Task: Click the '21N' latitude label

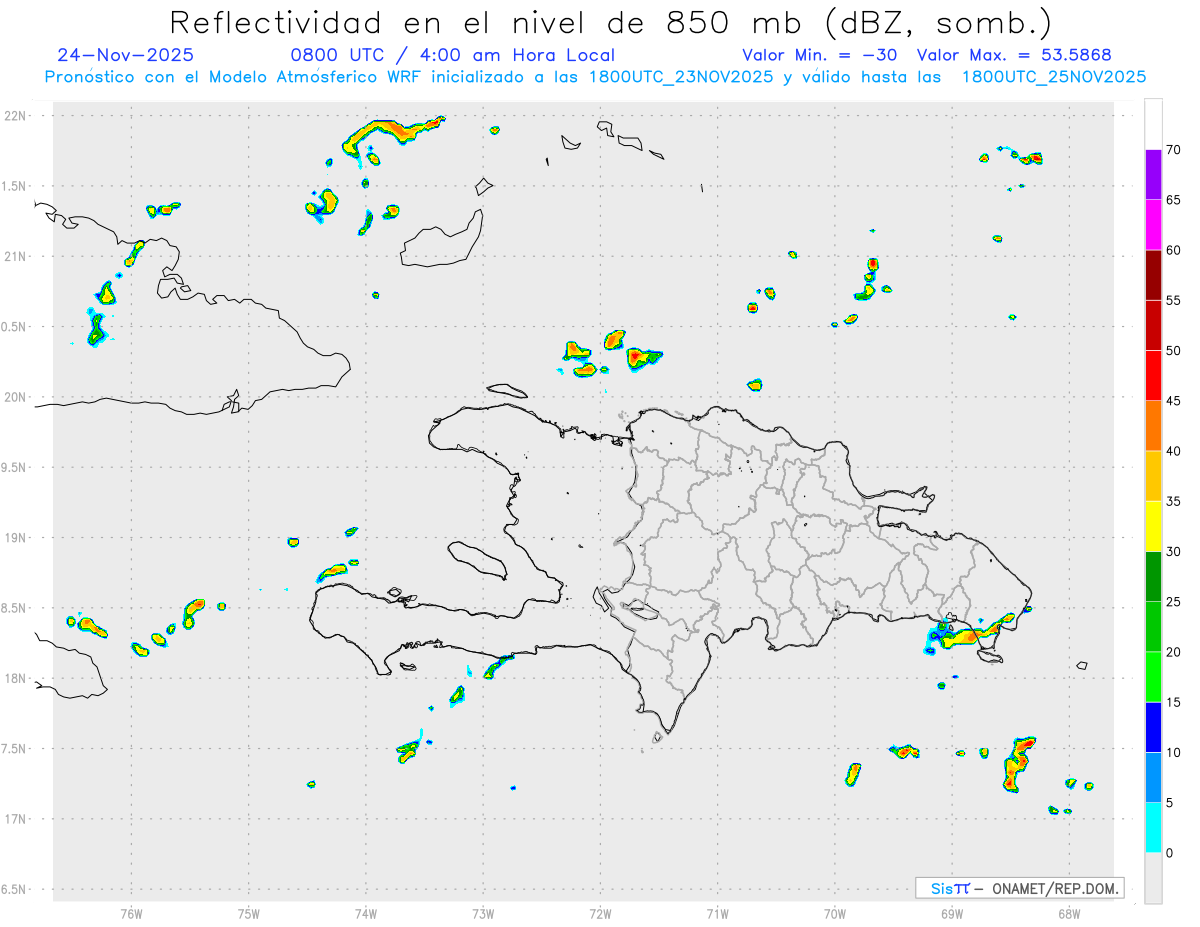Action: pyautogui.click(x=15, y=256)
